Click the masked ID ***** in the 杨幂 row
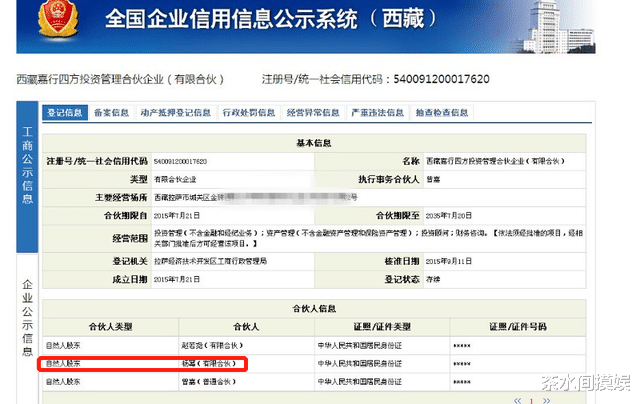 coord(462,364)
